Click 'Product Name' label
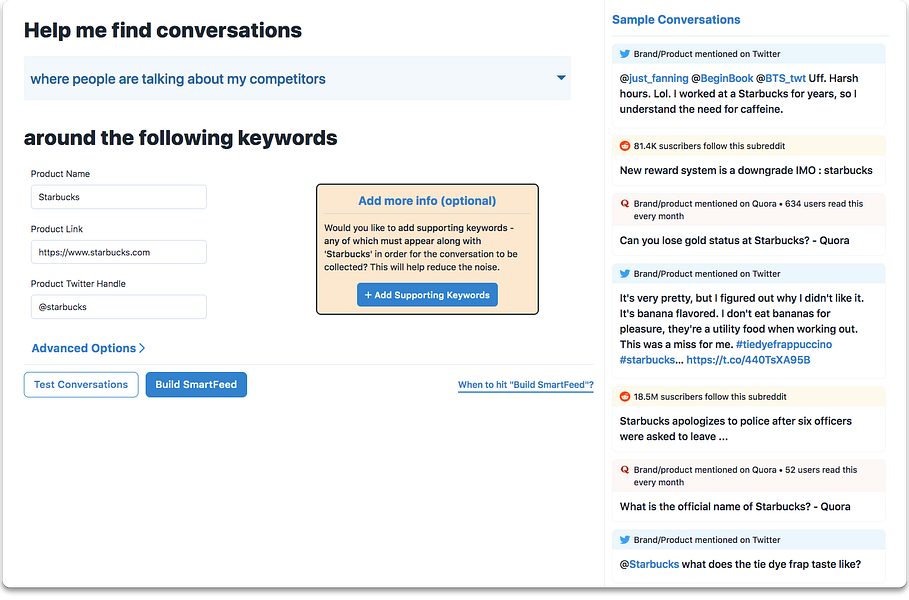The width and height of the screenshot is (909, 600). click(x=60, y=174)
